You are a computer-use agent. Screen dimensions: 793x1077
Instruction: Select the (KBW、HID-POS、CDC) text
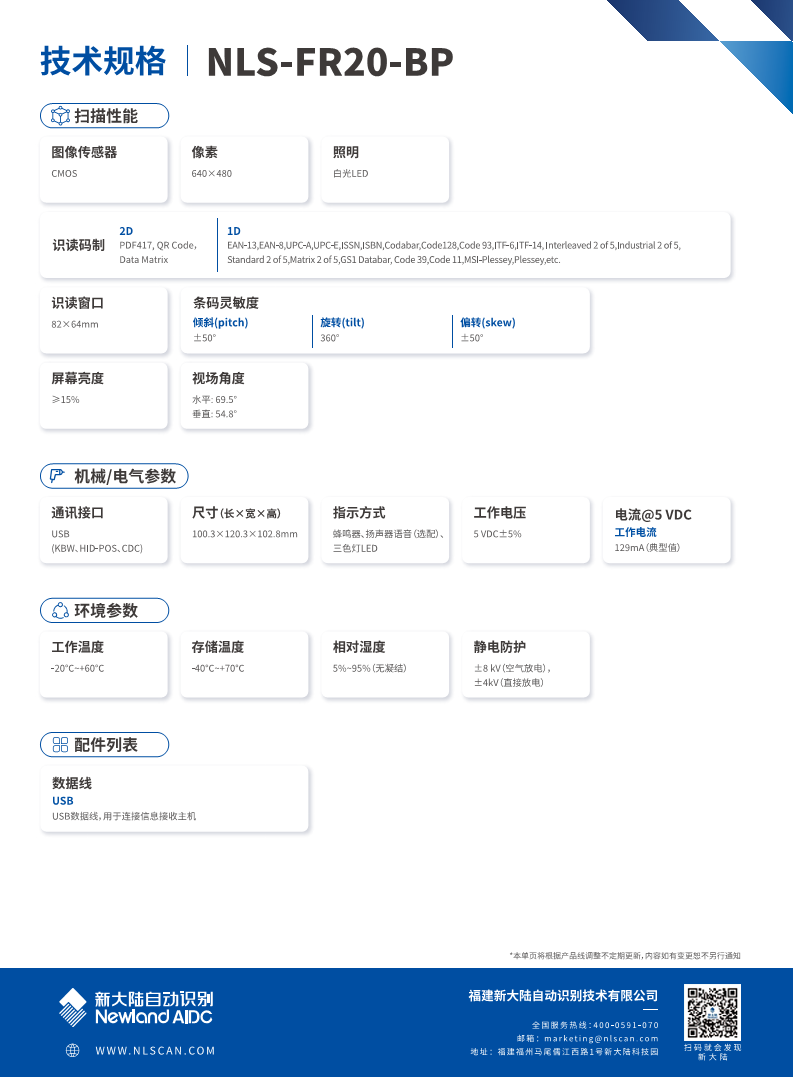tap(97, 548)
